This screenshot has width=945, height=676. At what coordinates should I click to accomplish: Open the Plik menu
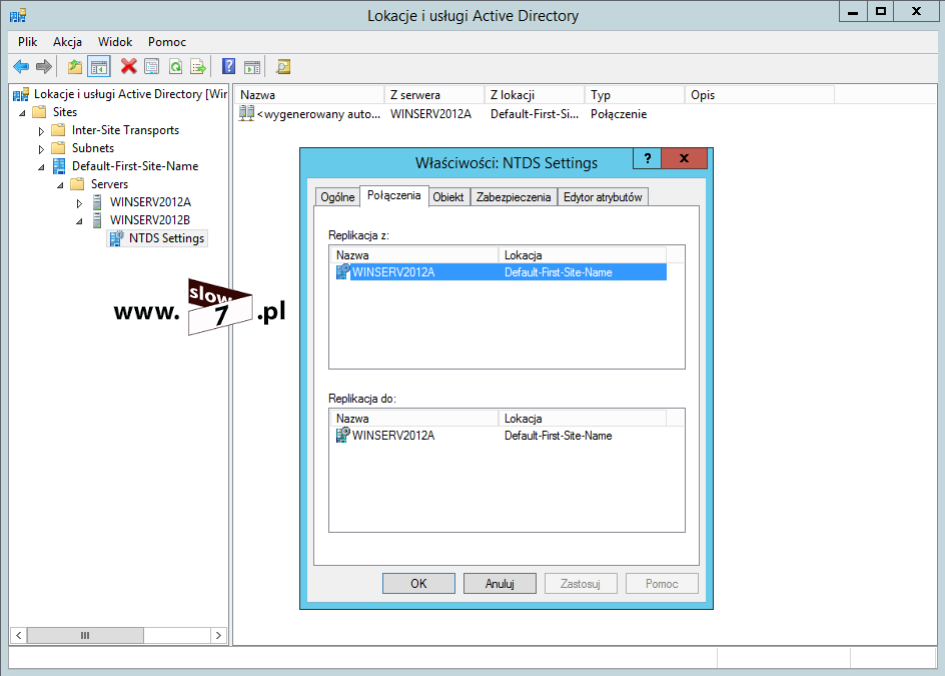(27, 42)
